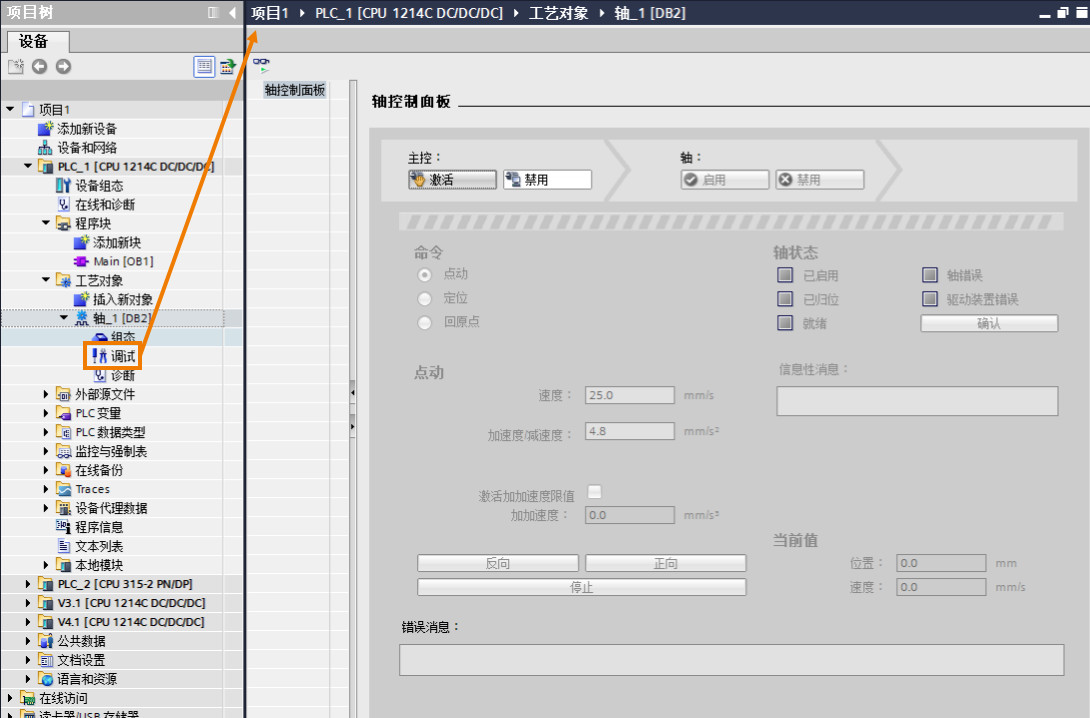Click the 激活 master control button

[453, 179]
